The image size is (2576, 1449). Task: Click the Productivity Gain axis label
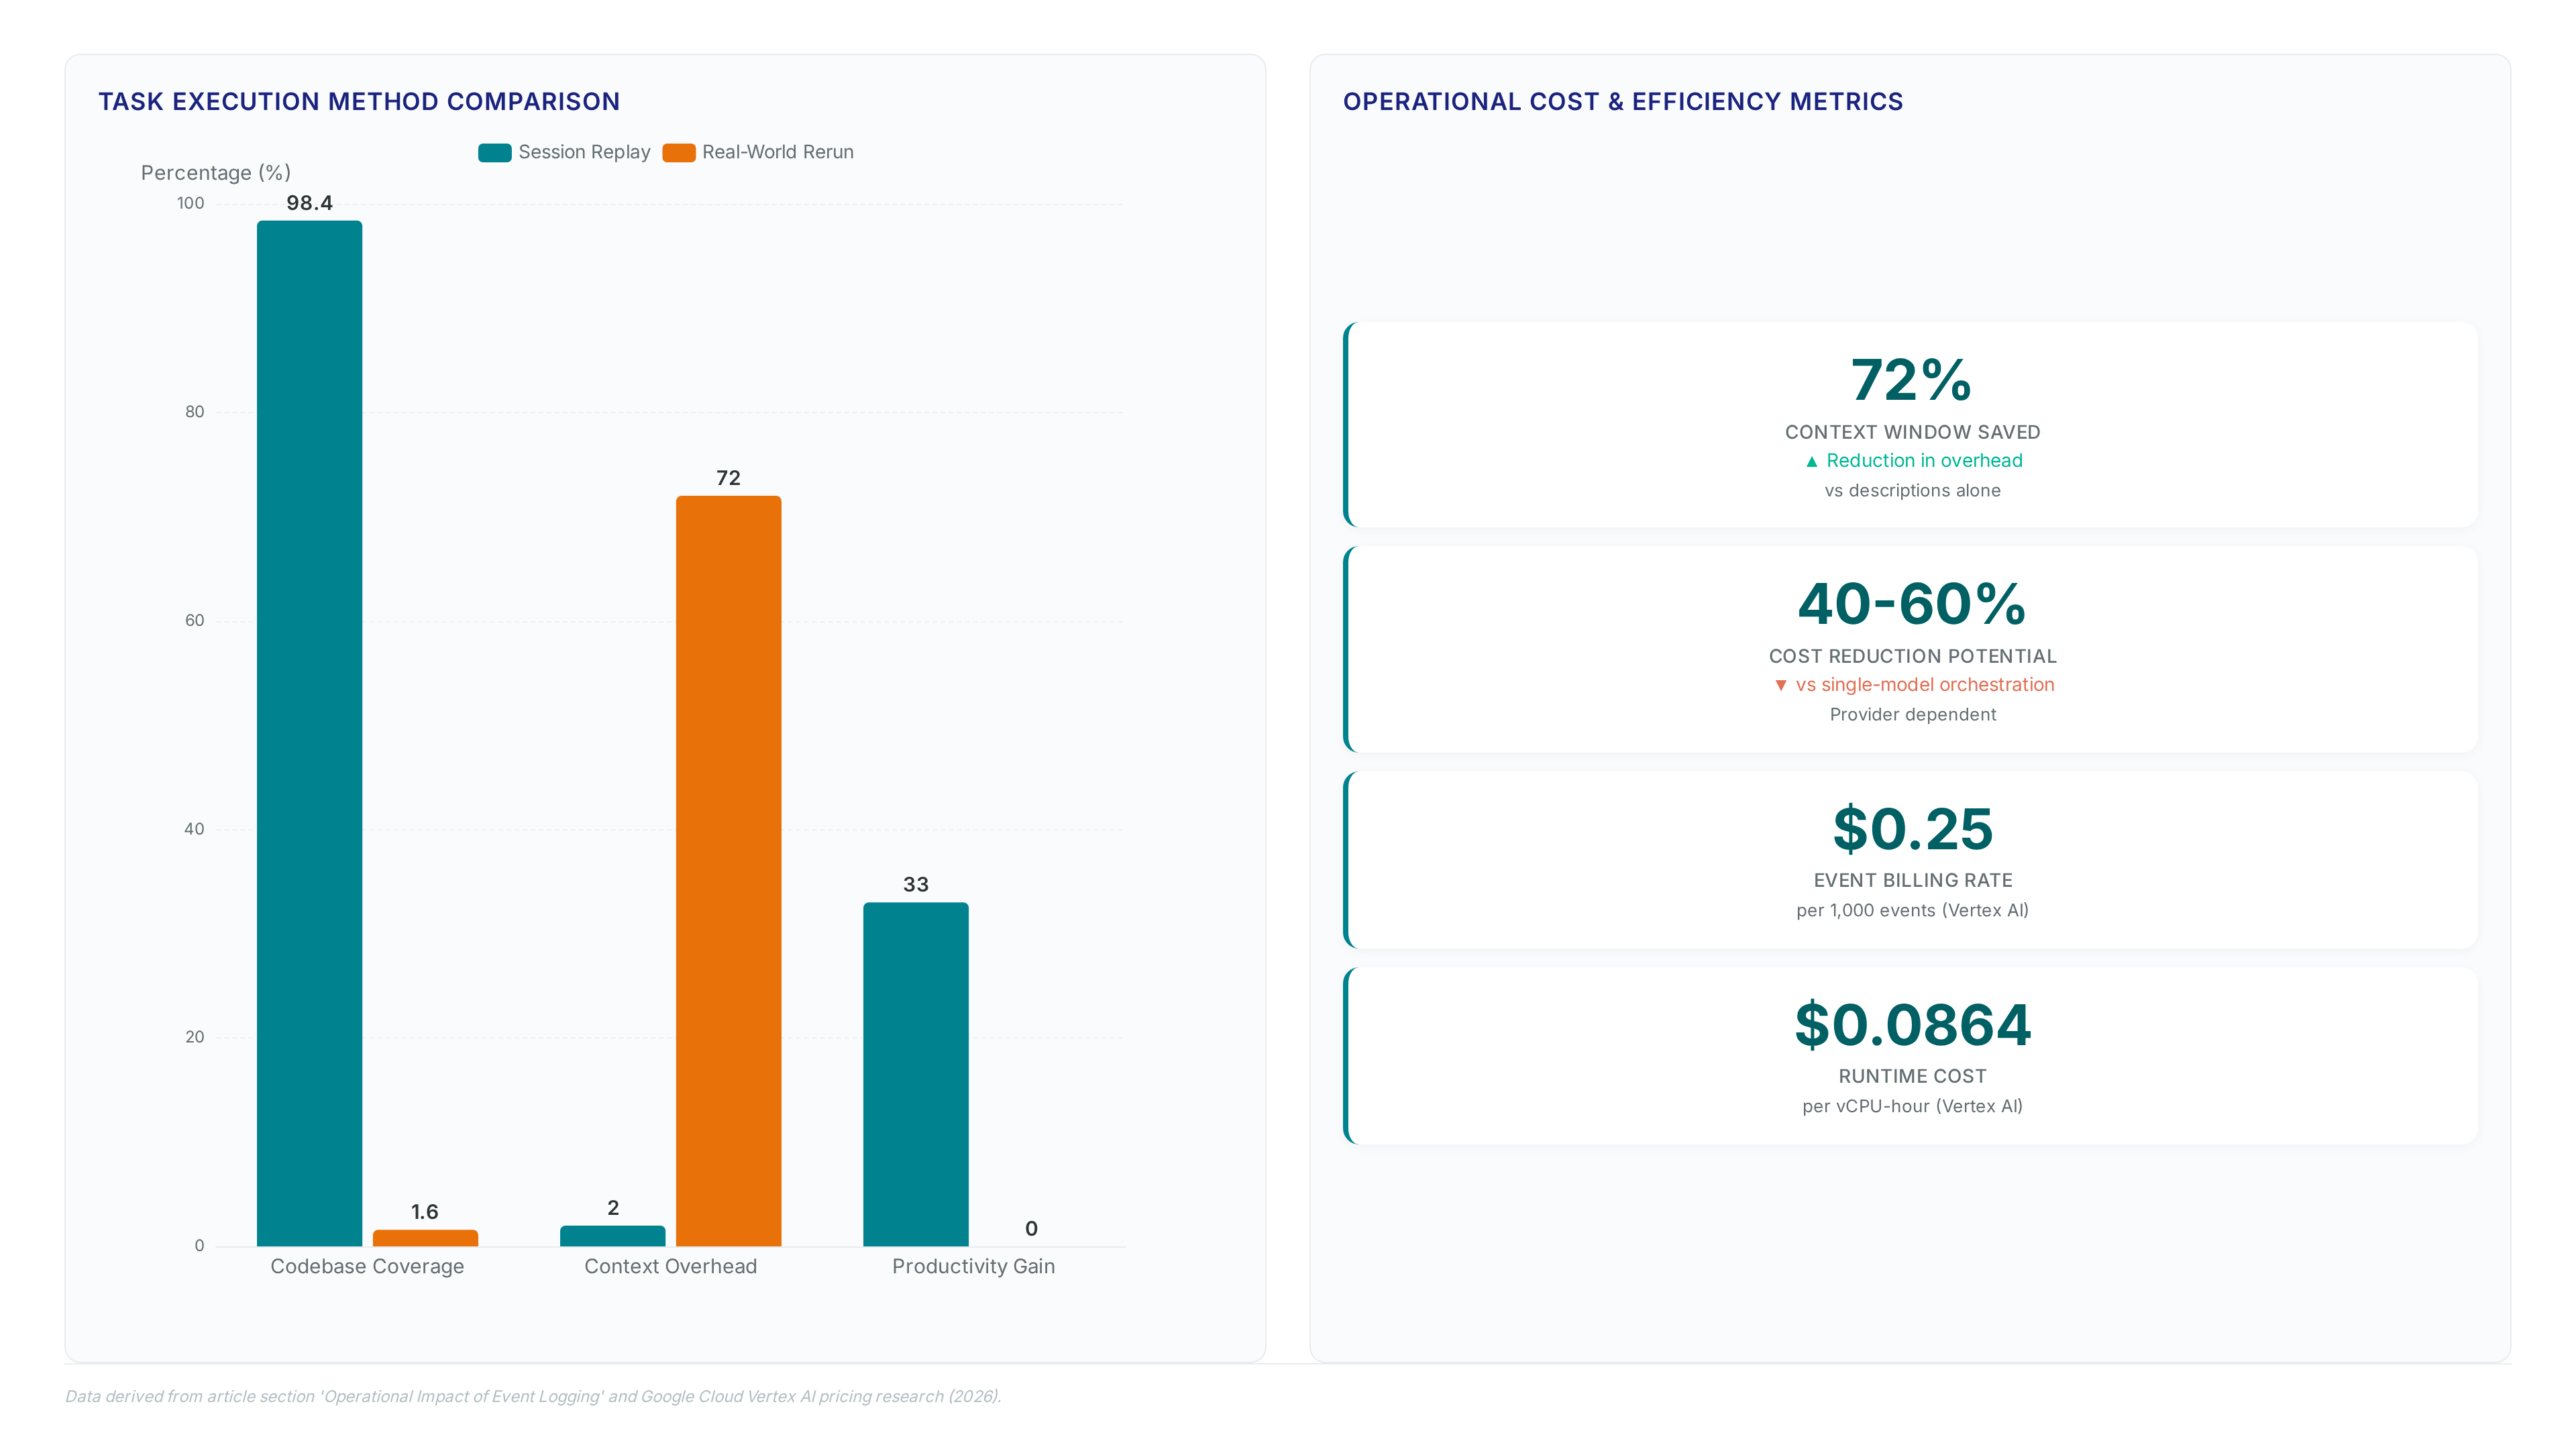(x=973, y=1266)
